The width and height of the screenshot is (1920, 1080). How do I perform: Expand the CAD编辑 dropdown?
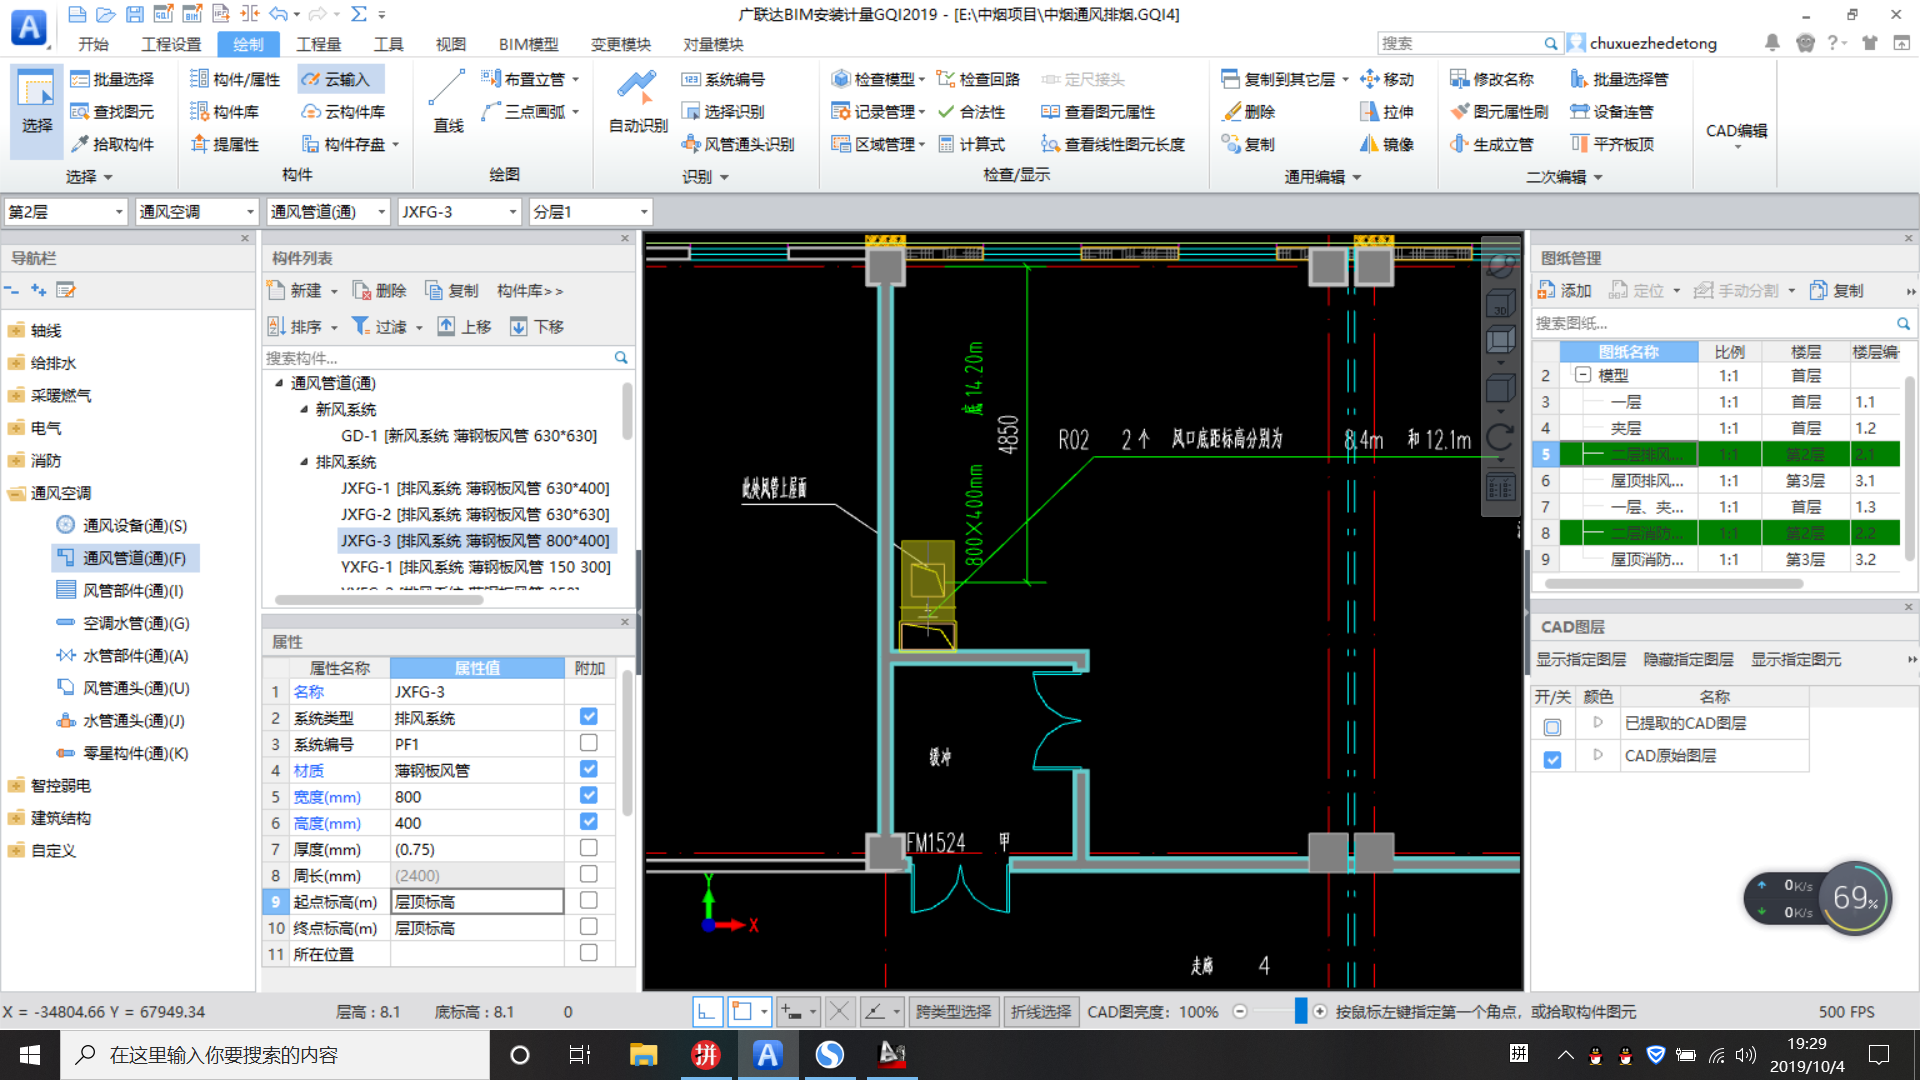click(1736, 135)
